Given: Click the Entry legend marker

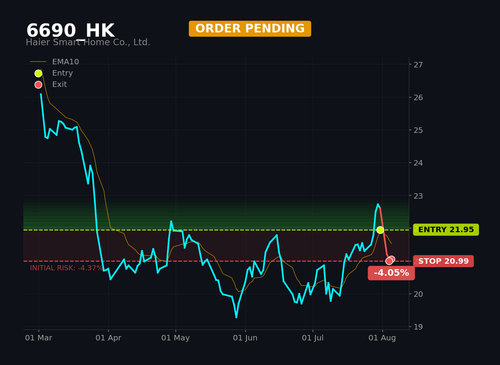Looking at the screenshot, I should (x=38, y=73).
